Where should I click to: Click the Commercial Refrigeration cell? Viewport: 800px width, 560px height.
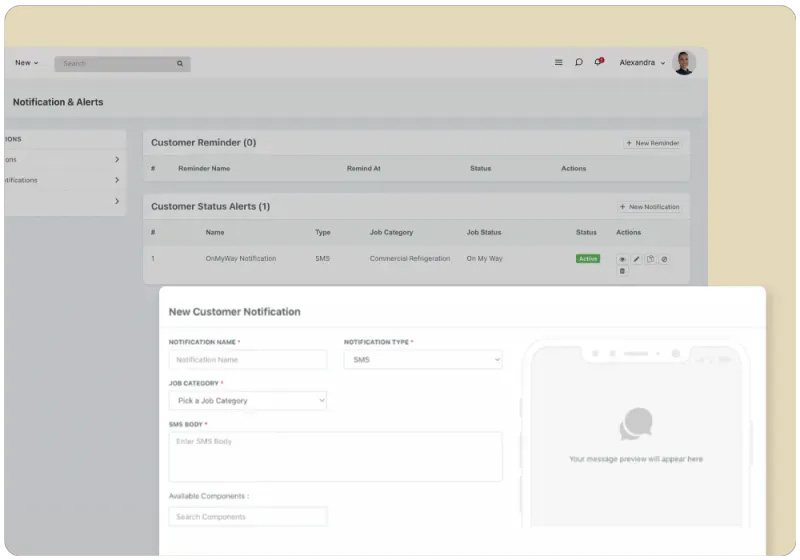(x=410, y=259)
